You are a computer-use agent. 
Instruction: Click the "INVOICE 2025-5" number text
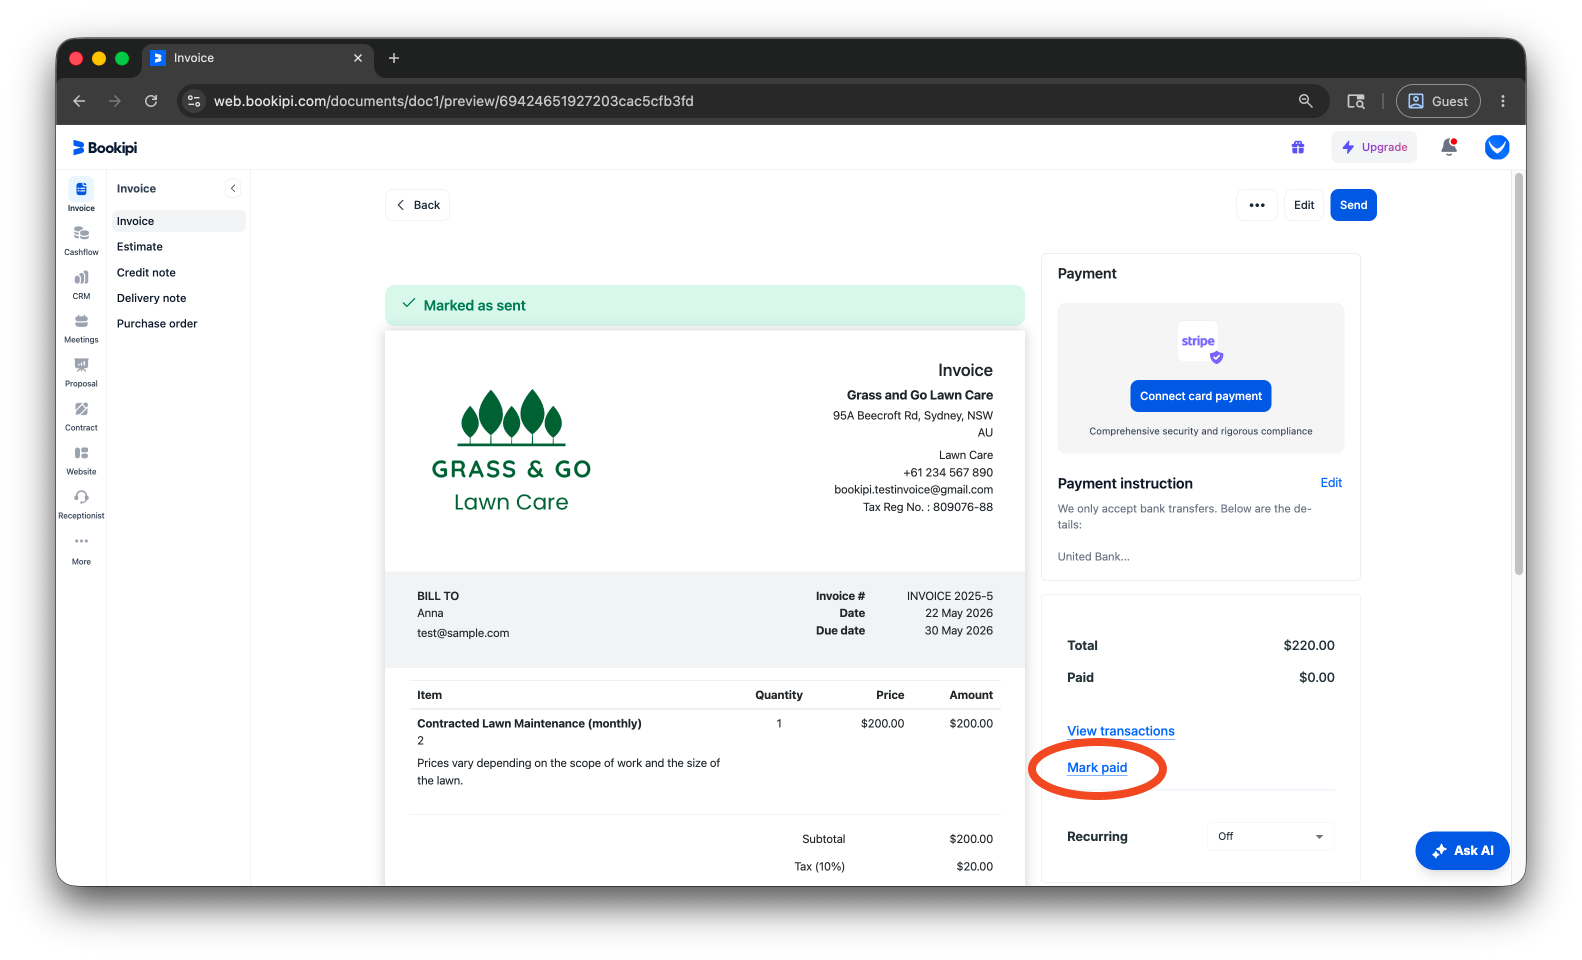(949, 596)
